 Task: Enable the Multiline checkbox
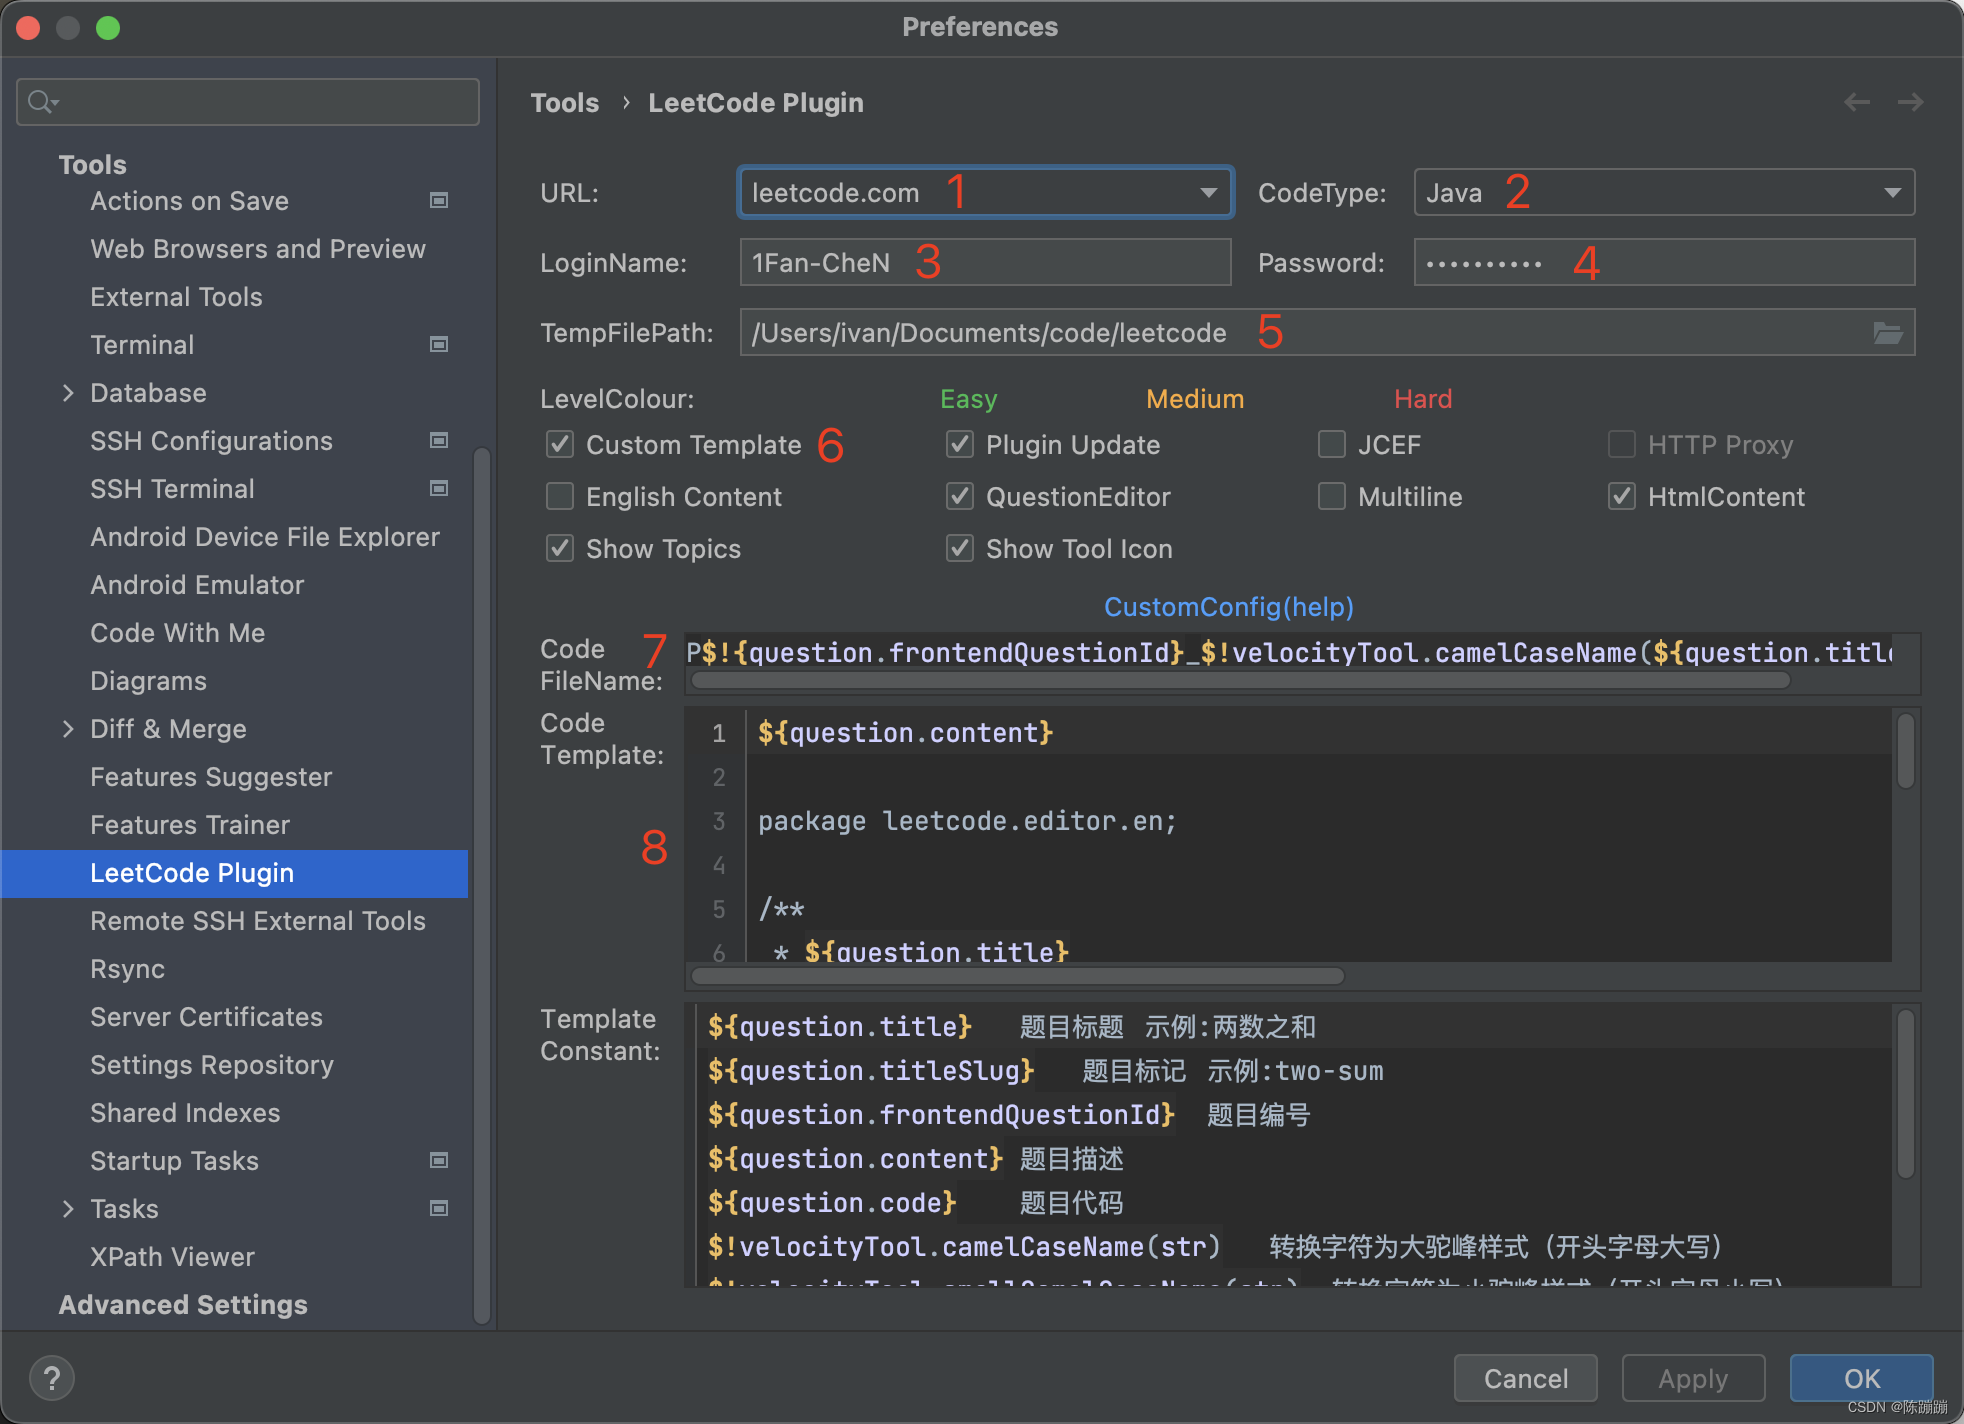point(1332,497)
